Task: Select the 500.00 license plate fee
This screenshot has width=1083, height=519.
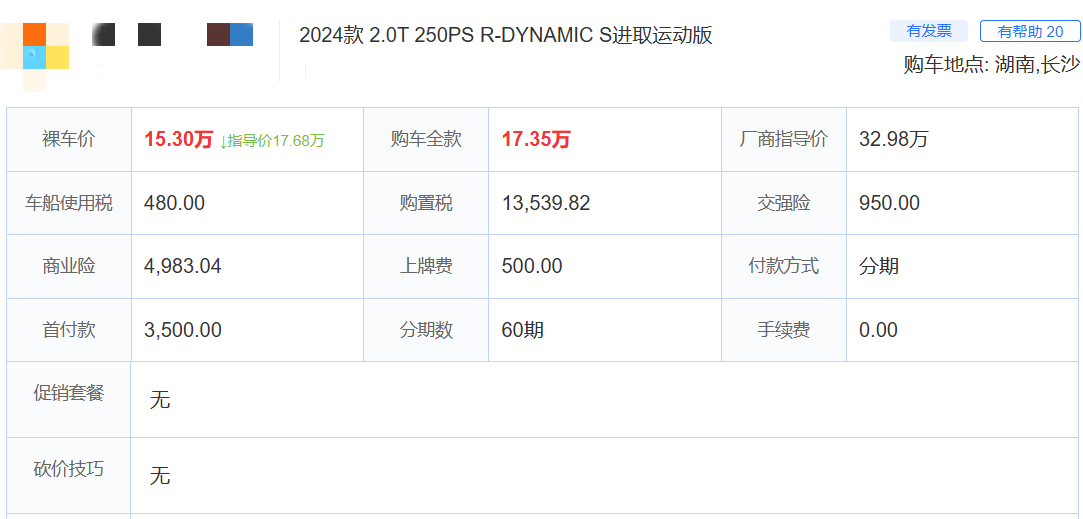Action: (532, 266)
